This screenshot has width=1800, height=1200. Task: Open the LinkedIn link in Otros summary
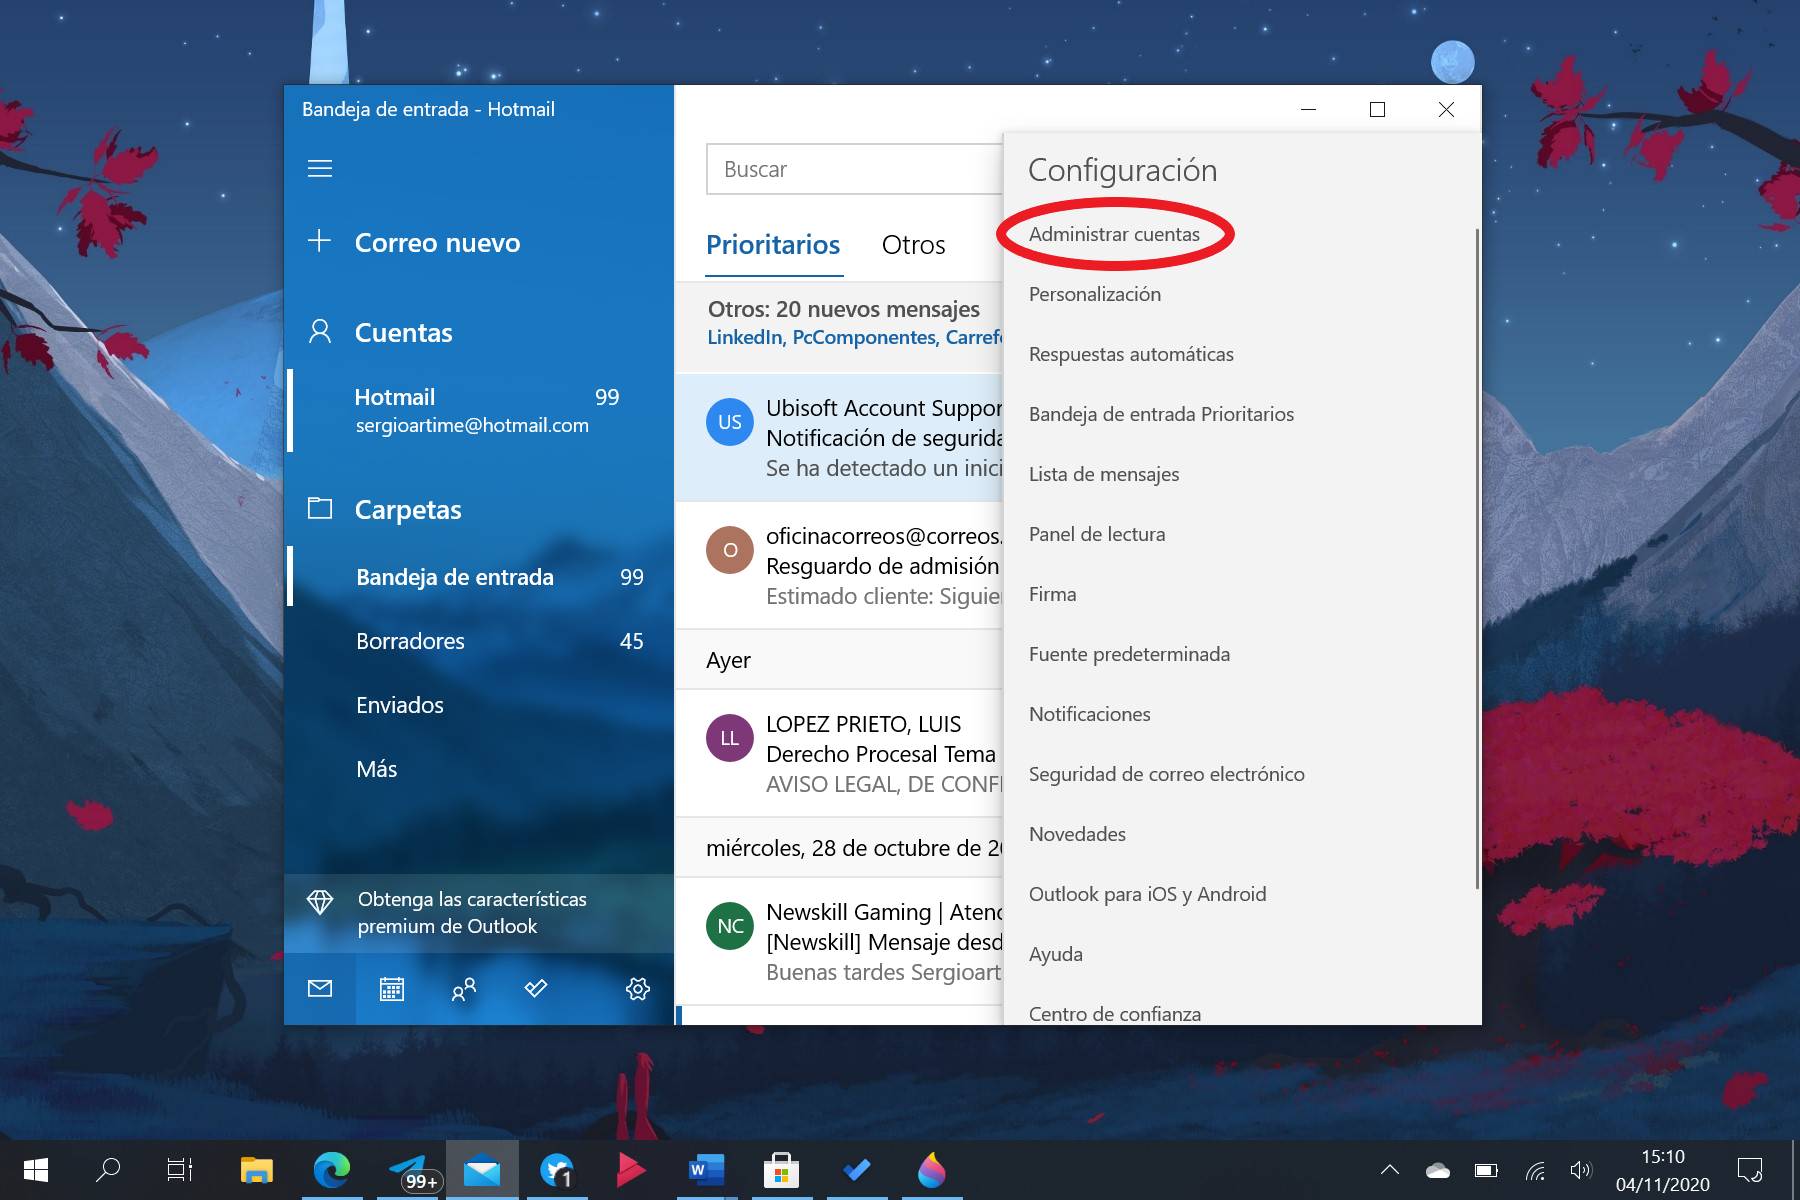[743, 337]
